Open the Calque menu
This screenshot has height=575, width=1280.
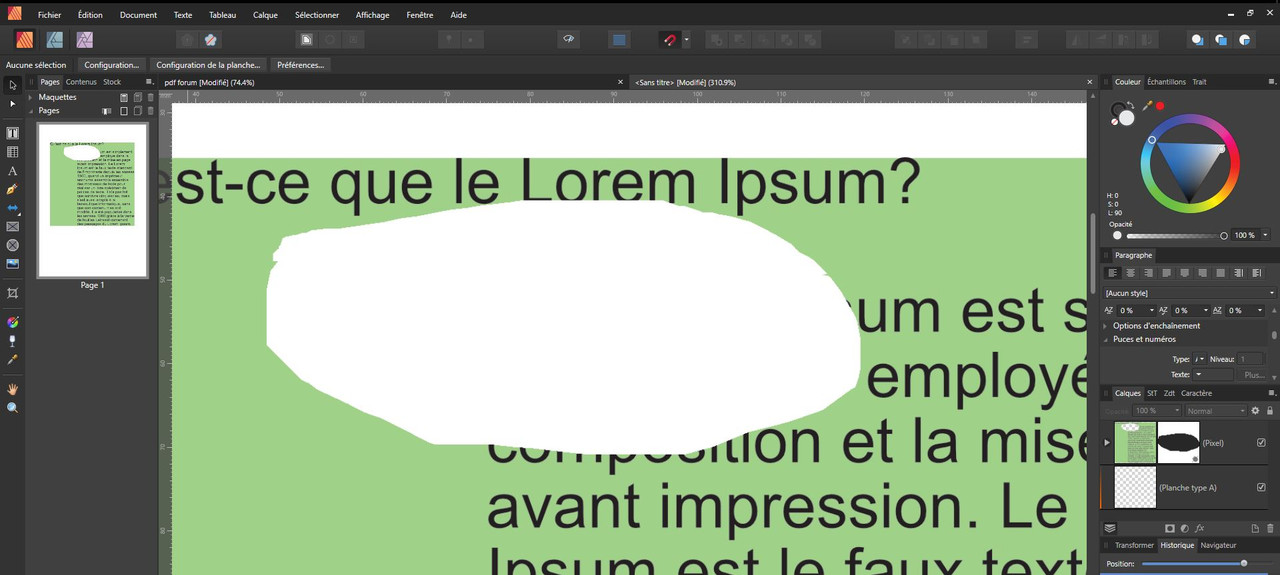[x=265, y=15]
